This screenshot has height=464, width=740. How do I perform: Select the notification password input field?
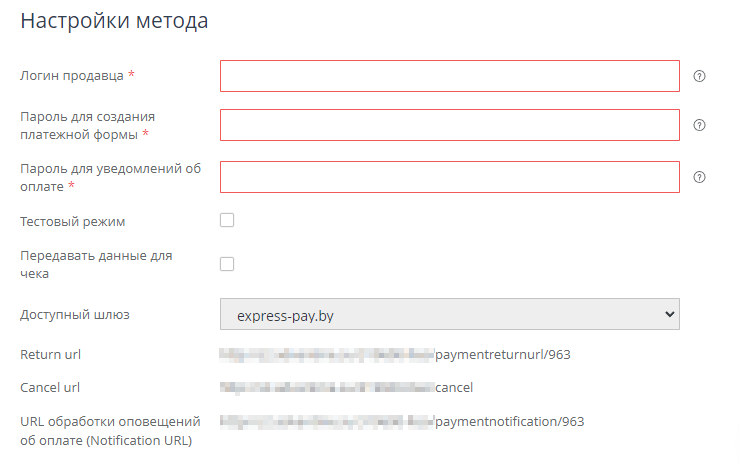click(449, 177)
